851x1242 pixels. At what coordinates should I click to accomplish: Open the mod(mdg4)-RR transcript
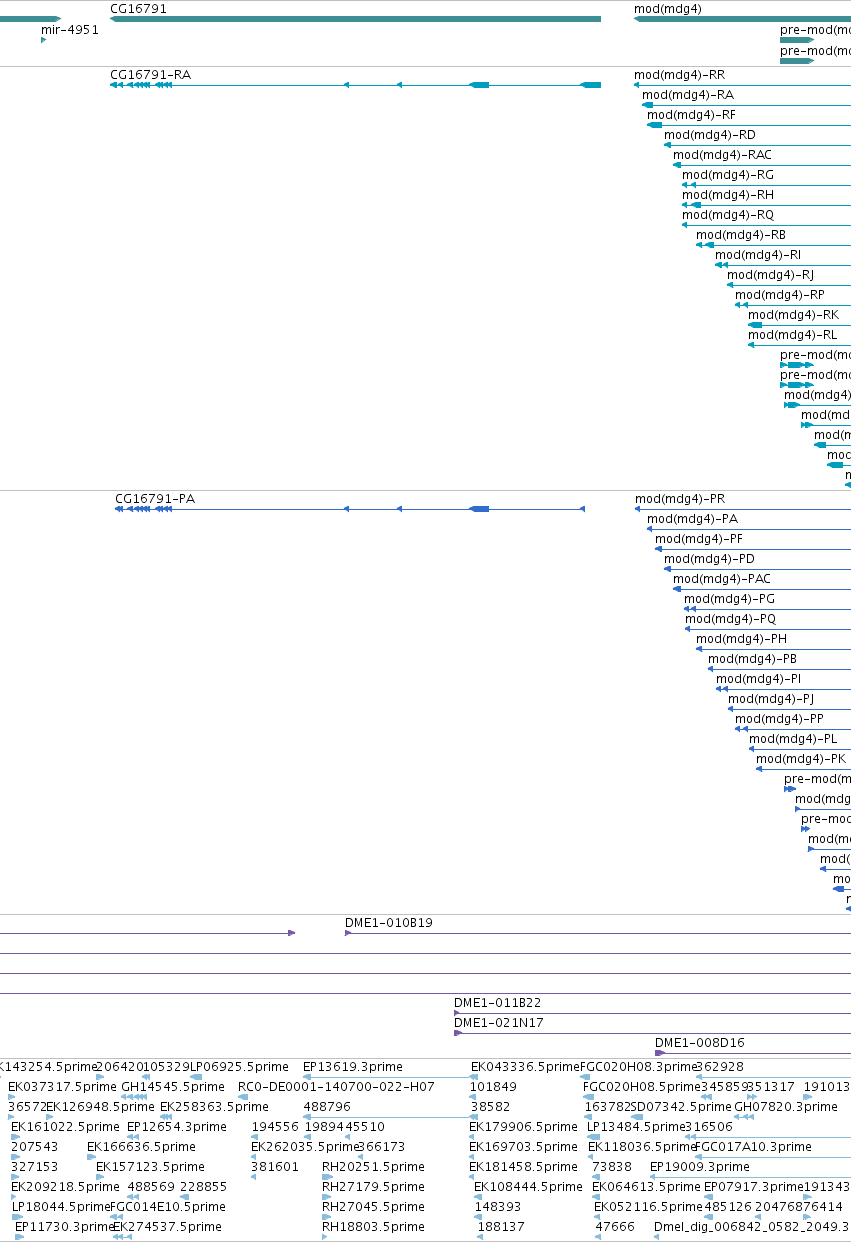(680, 74)
